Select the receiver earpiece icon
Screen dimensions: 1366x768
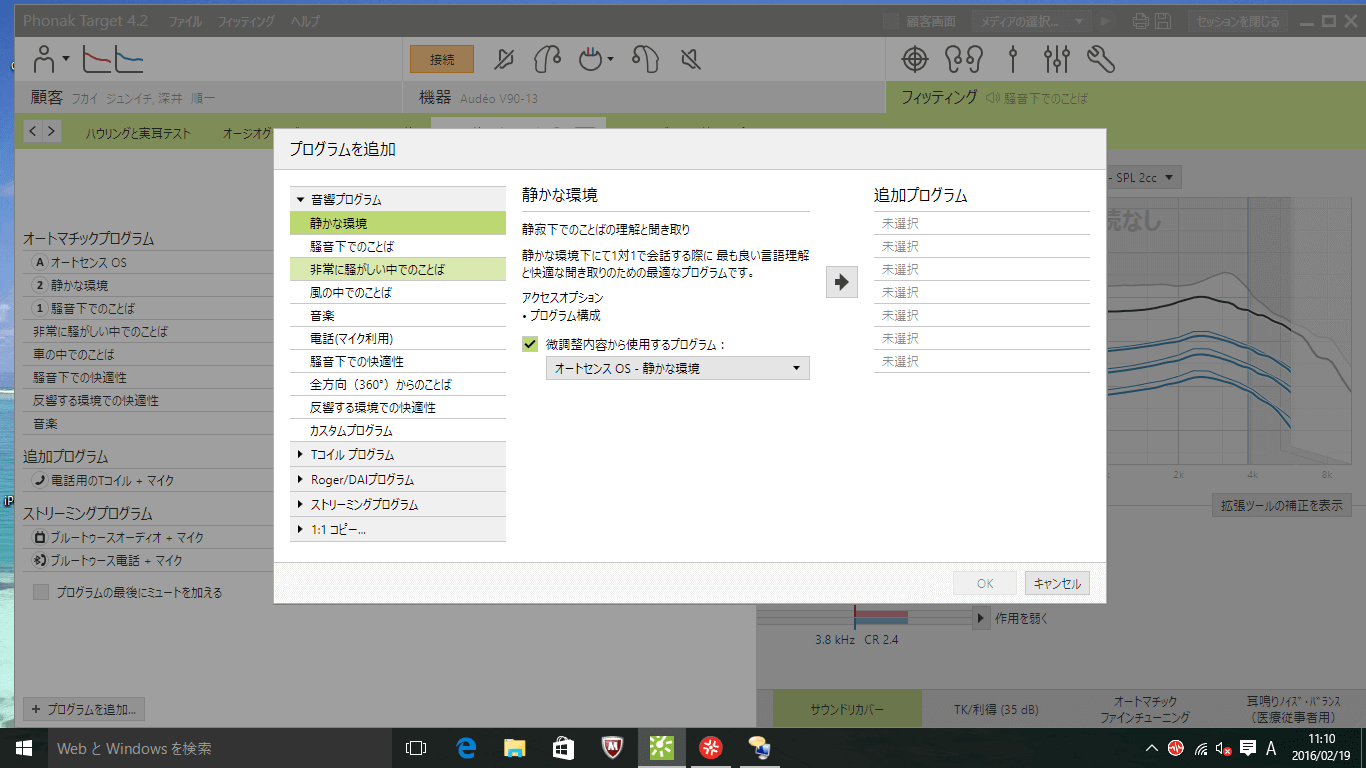548,60
